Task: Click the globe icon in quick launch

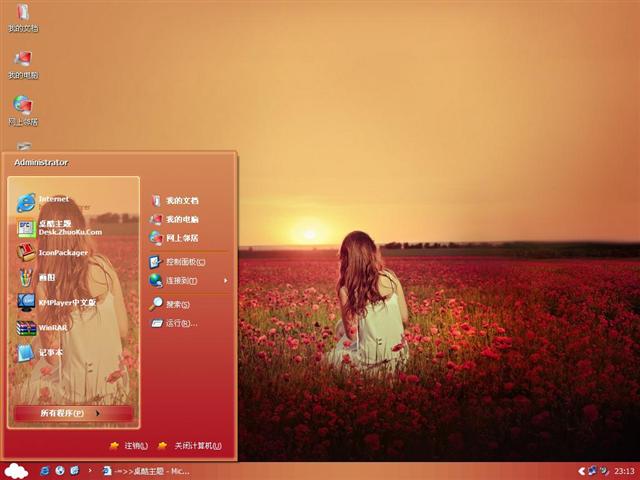Action: [60, 471]
